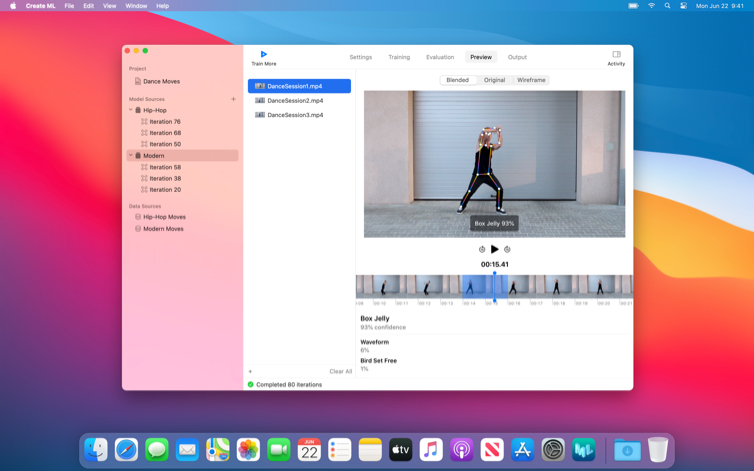Collapse the Hip-Hop model source

130,110
